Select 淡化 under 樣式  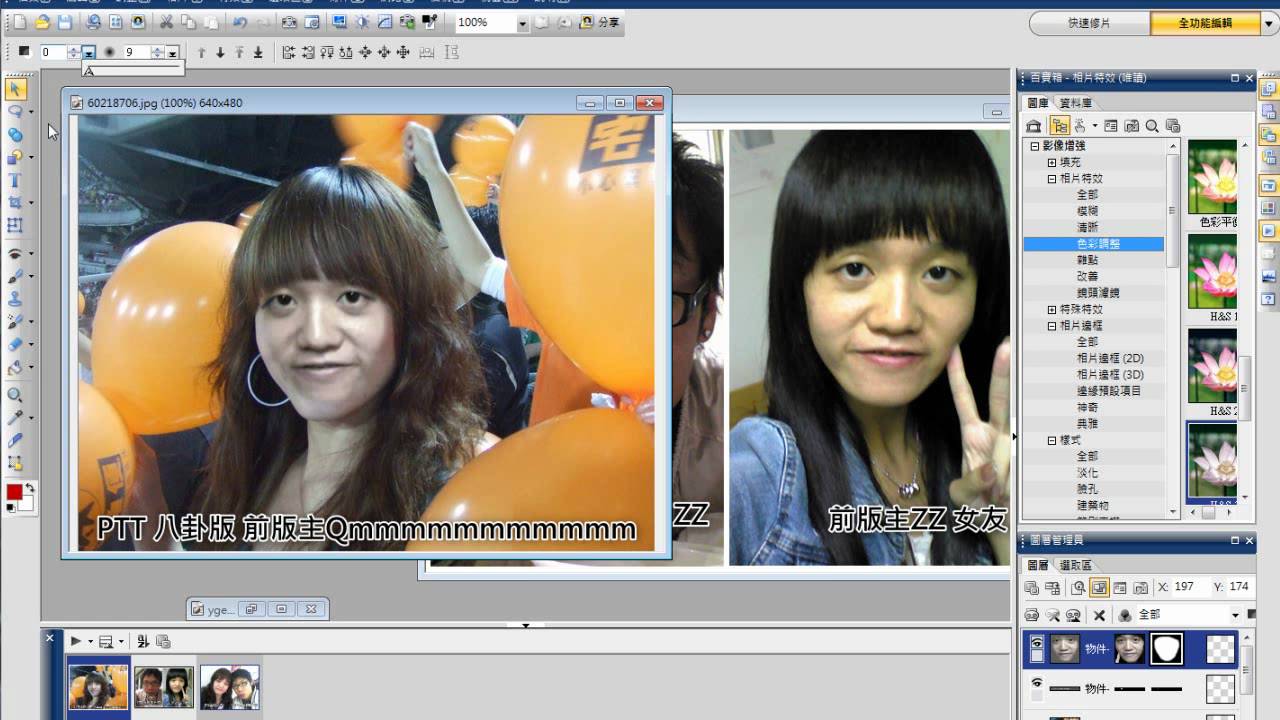(x=1087, y=473)
